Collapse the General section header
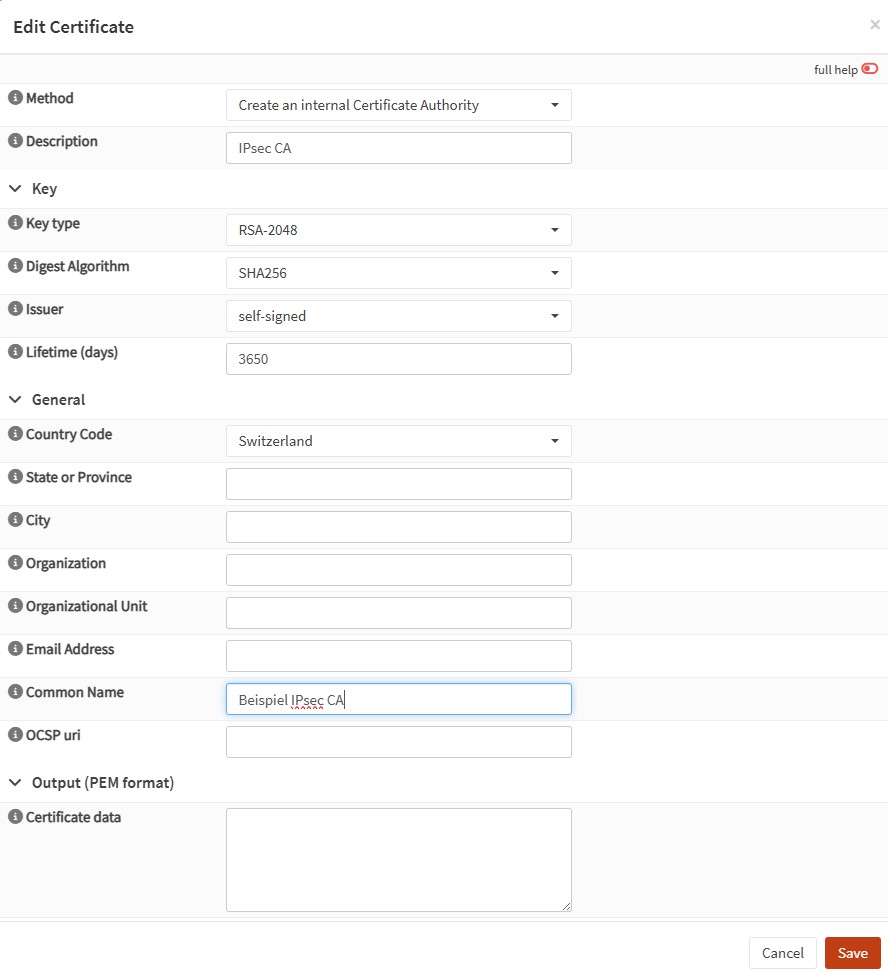888x972 pixels. point(15,400)
